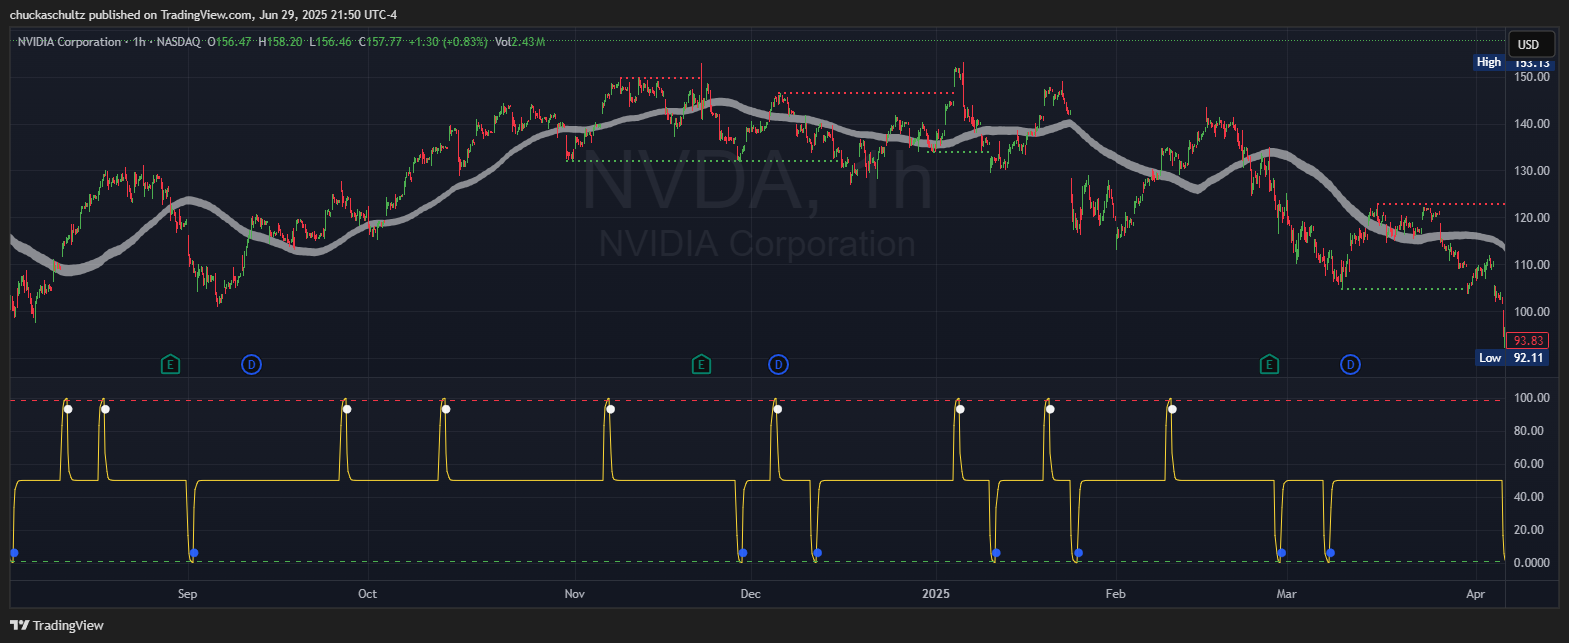The image size is (1569, 643).
Task: Open the dividend D marker in early December
Action: point(778,365)
